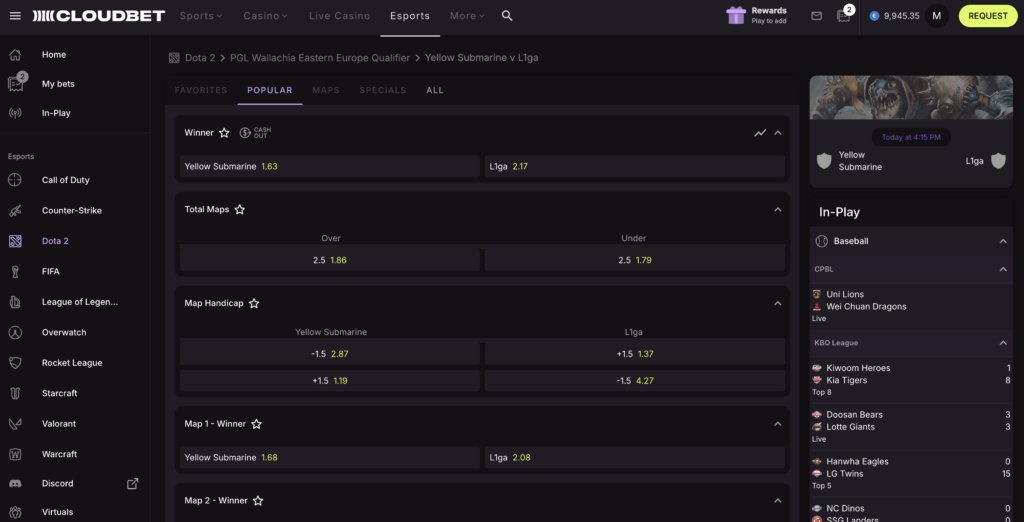The image size is (1024, 522).
Task: Select L1ga -1.5 at 4.27
Action: point(635,381)
